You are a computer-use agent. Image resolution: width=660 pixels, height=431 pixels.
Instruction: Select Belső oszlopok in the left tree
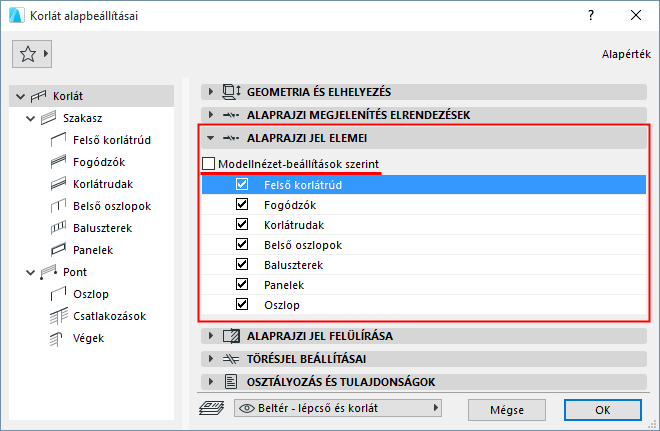(111, 206)
